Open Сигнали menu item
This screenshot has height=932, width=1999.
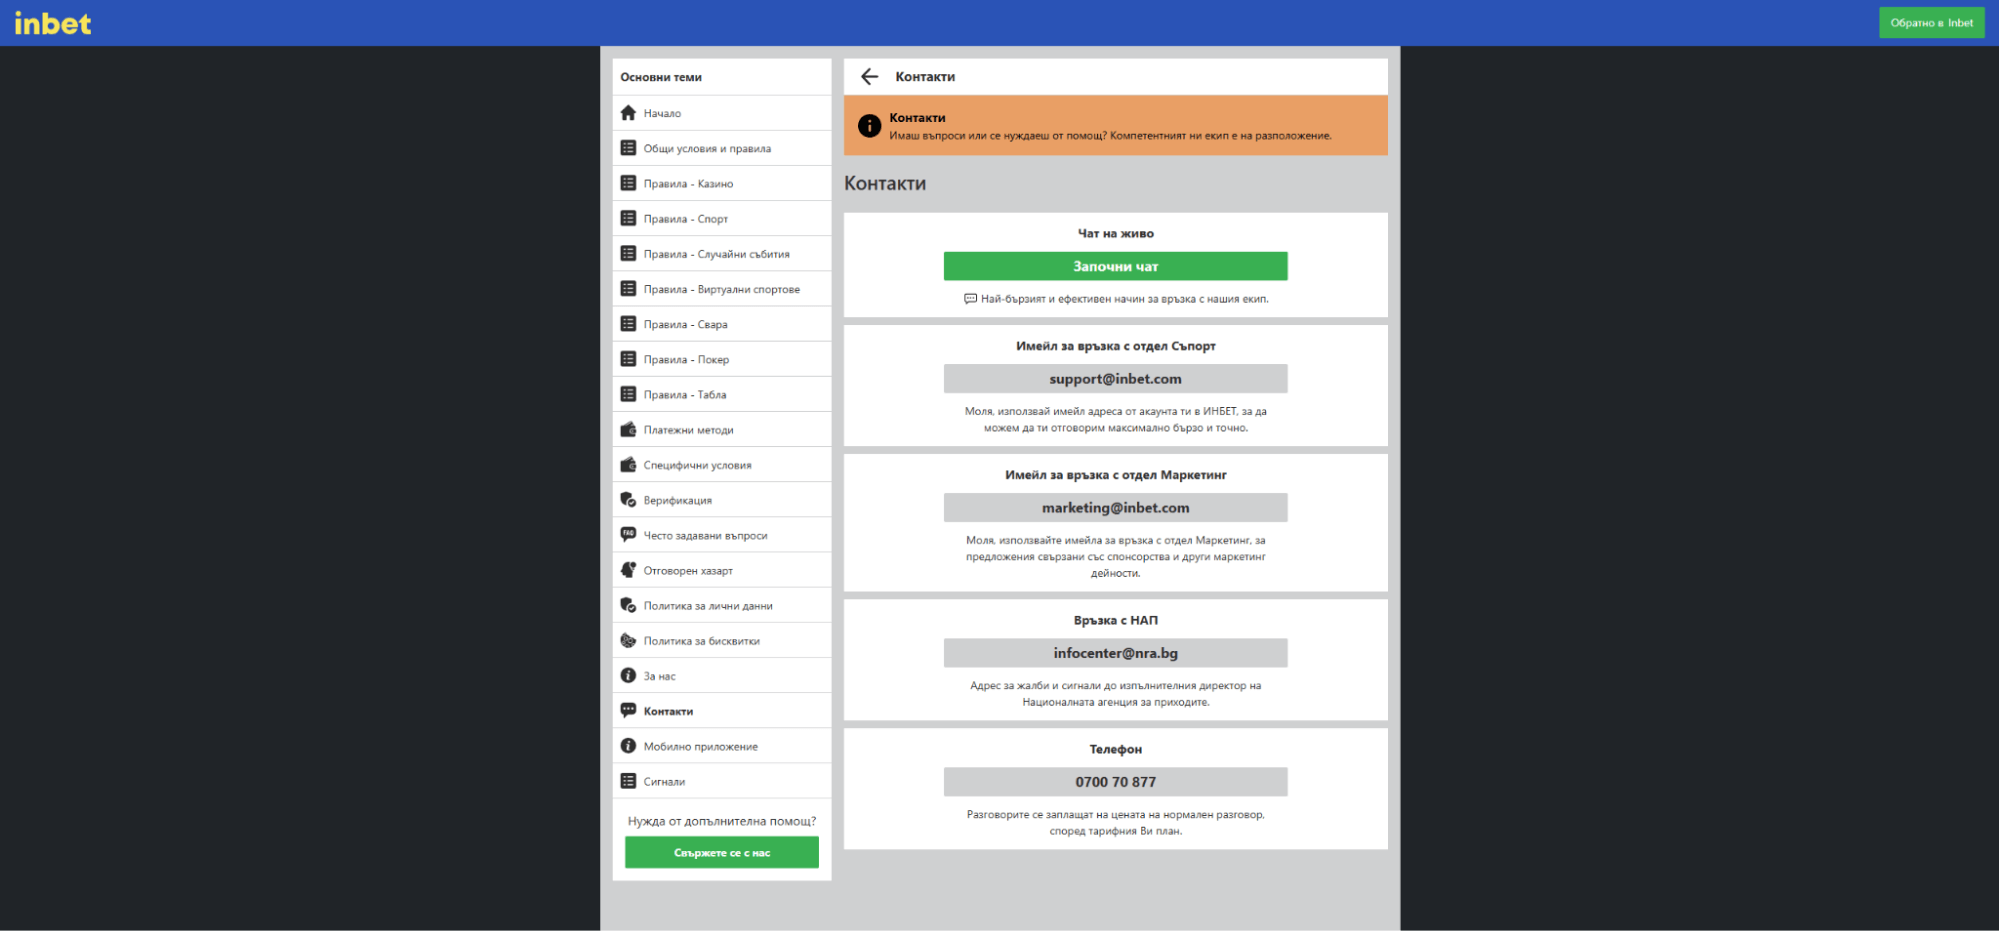[722, 781]
